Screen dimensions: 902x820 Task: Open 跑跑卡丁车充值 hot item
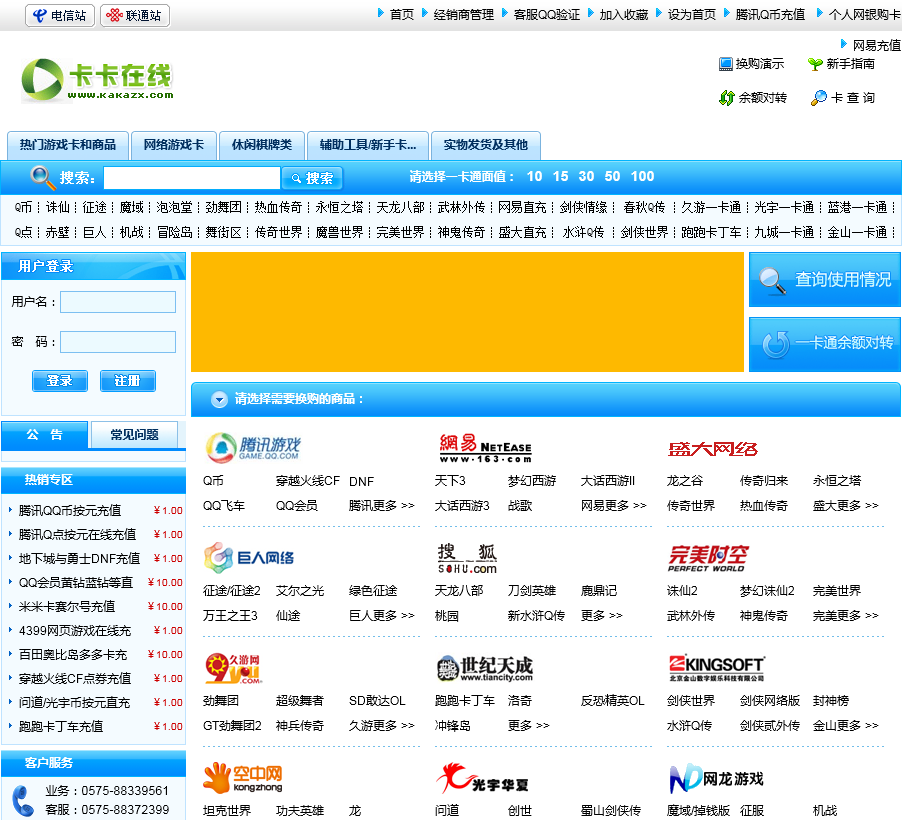(61, 727)
